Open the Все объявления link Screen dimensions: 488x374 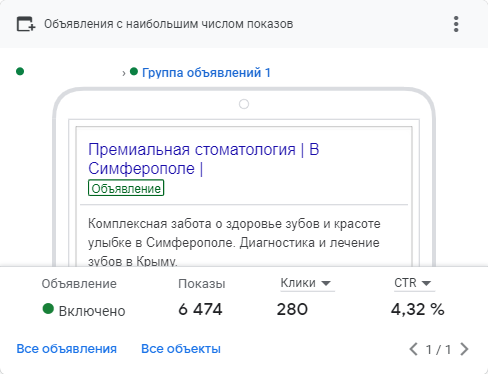pyautogui.click(x=67, y=349)
